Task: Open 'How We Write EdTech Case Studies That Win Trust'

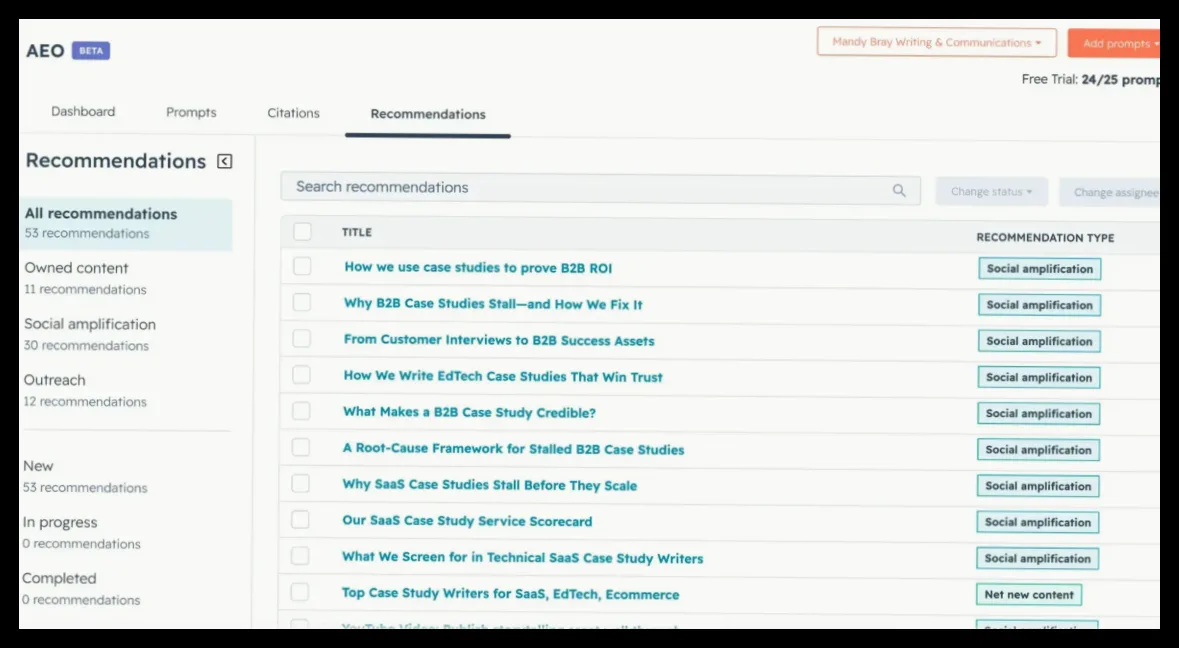Action: point(503,376)
